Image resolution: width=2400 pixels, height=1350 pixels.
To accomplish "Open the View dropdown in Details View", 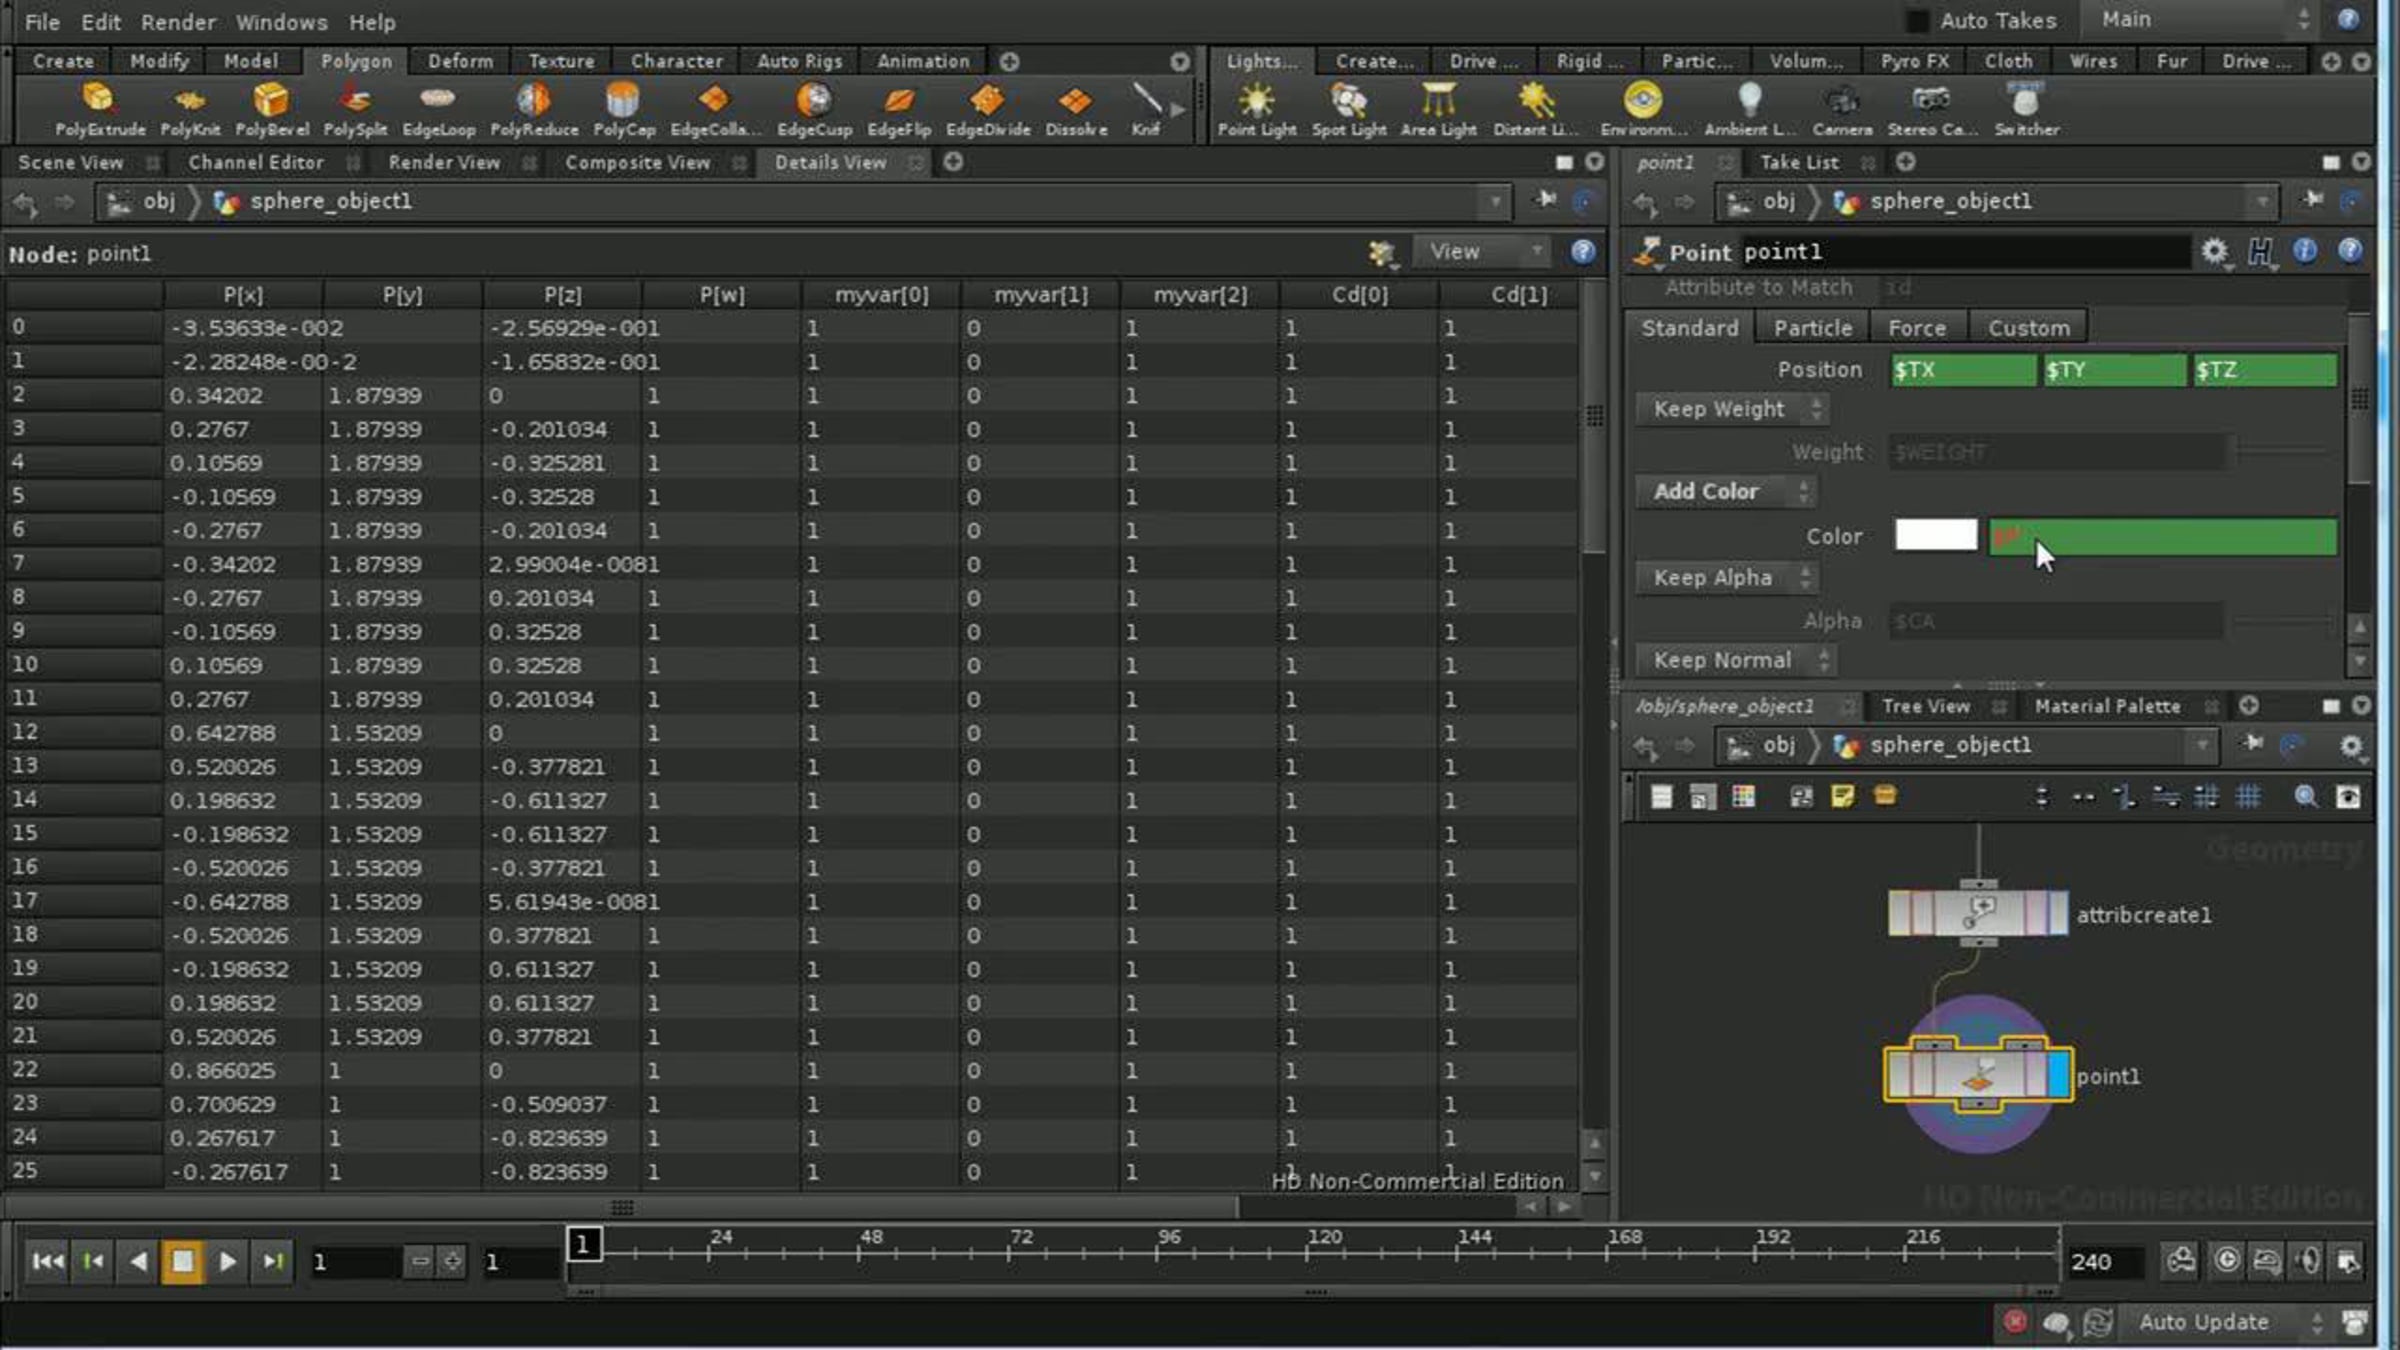I will pyautogui.click(x=1480, y=252).
